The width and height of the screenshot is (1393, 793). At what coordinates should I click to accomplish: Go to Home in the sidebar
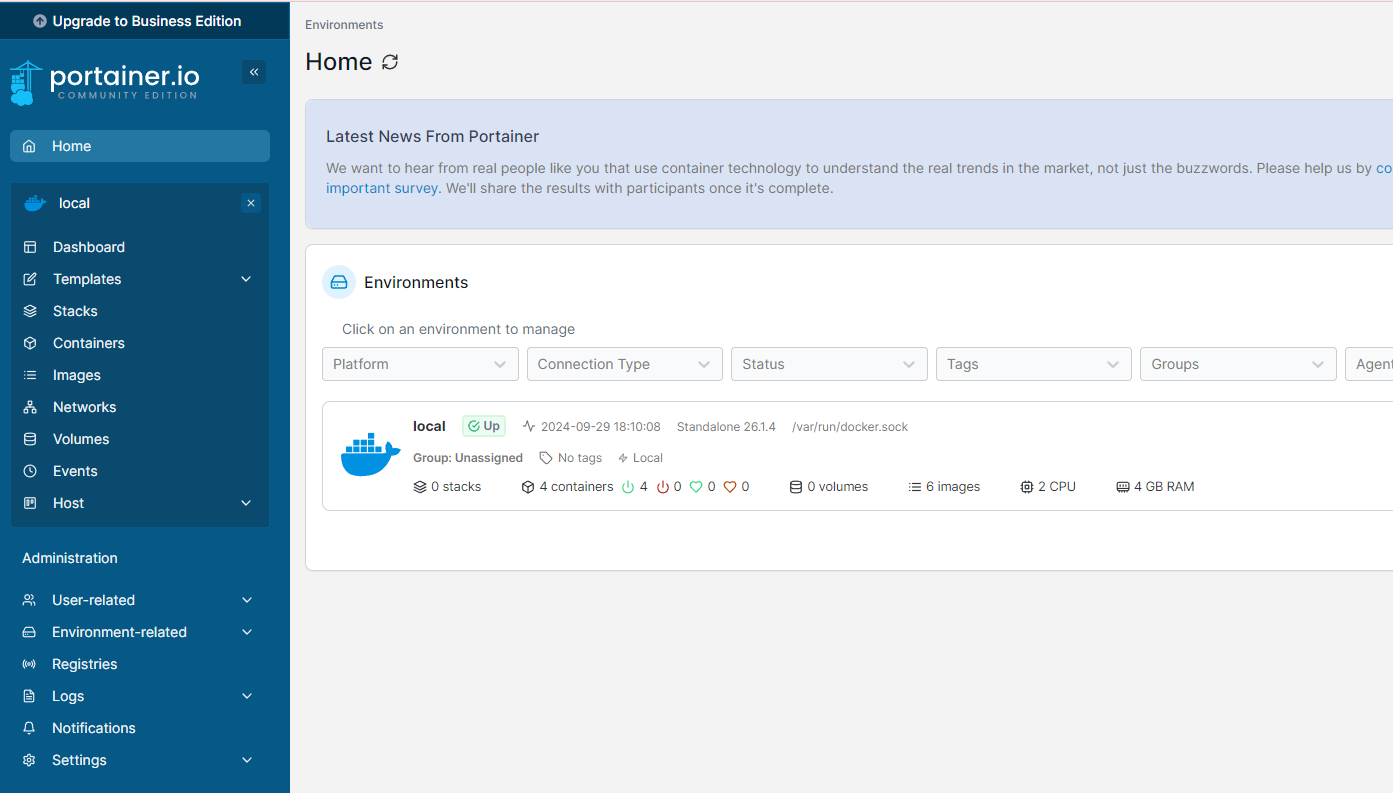(140, 146)
